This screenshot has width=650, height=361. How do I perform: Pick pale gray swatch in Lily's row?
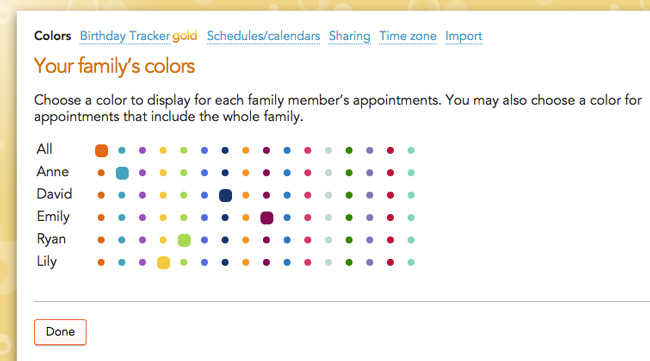pos(328,262)
